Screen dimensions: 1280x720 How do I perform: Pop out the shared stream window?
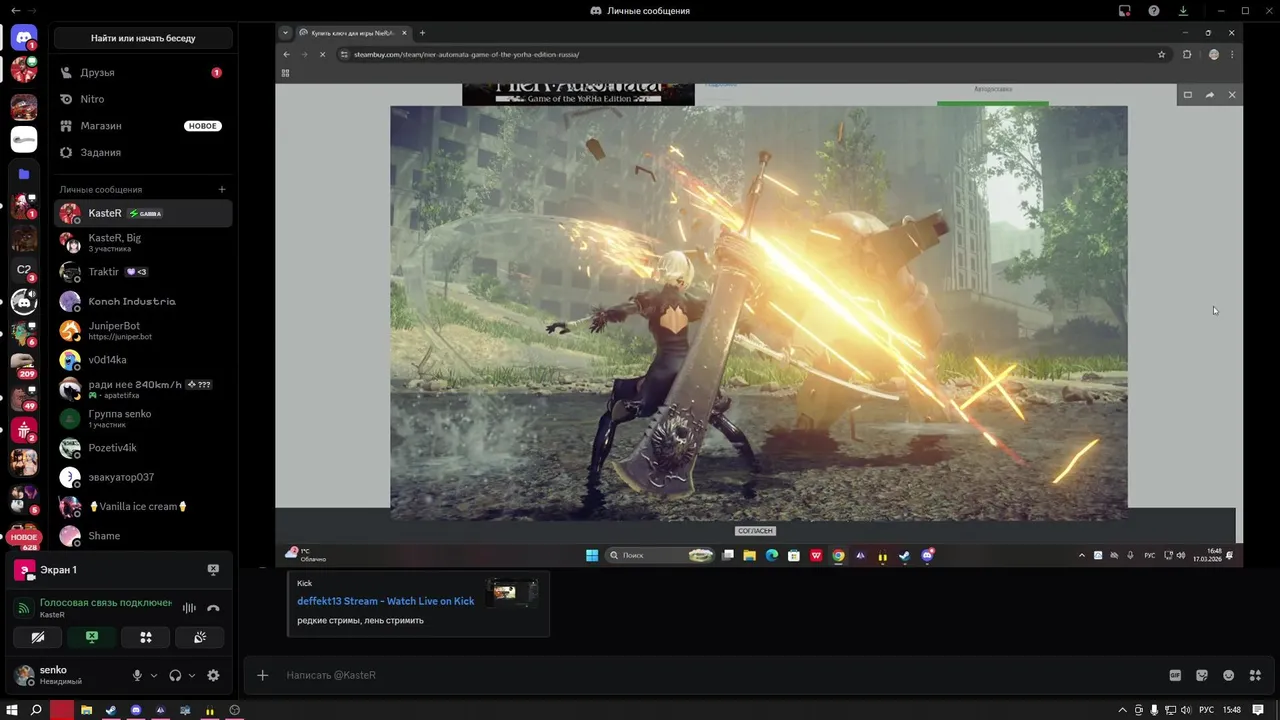click(1188, 95)
